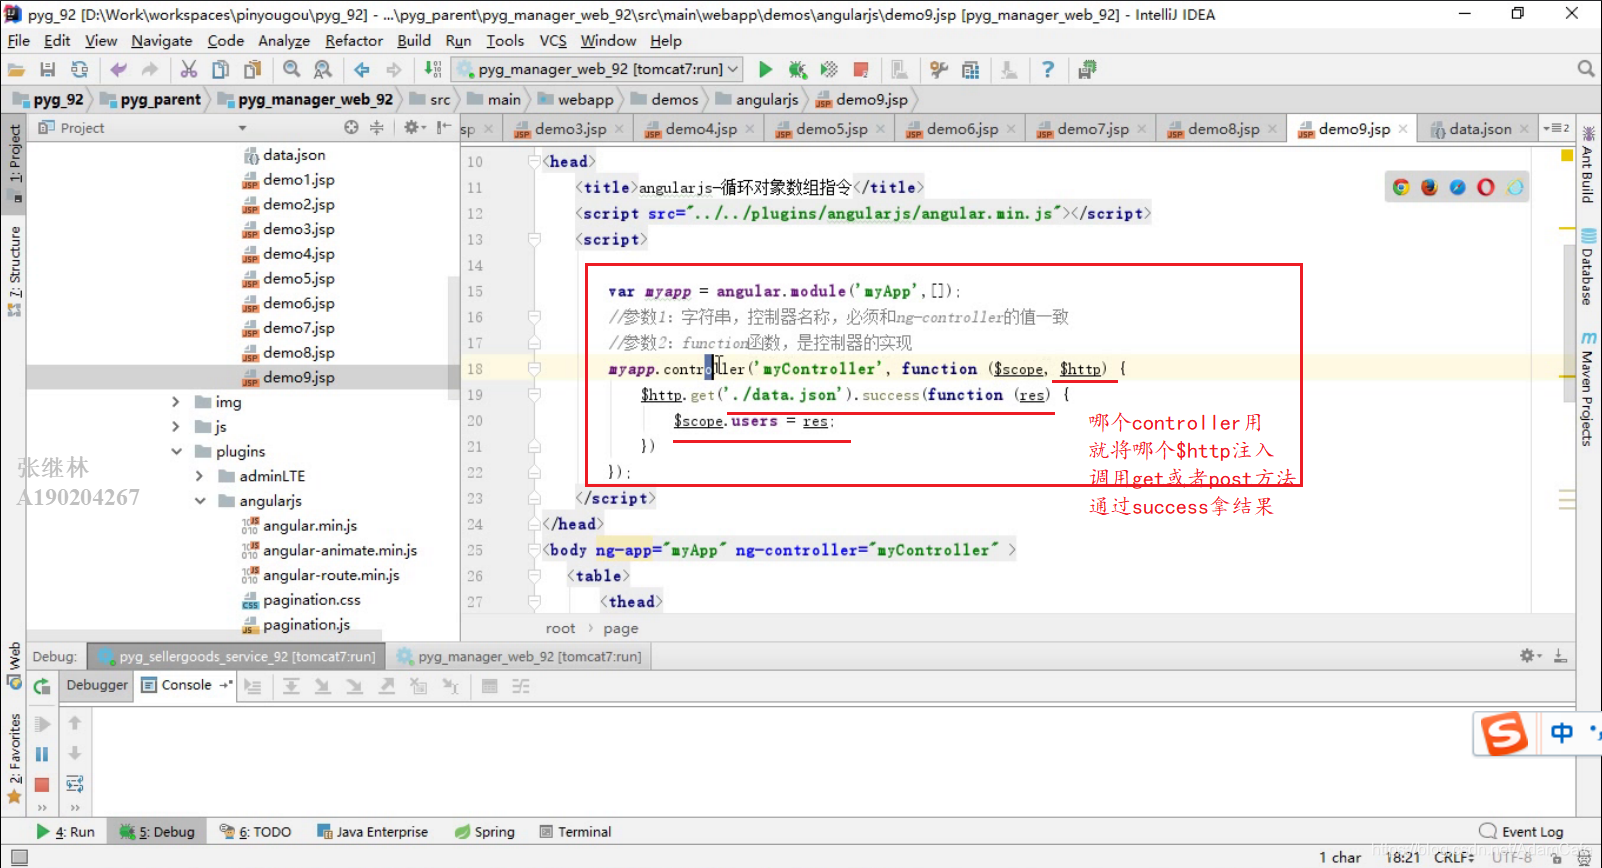Open the Analyze menu
This screenshot has width=1602, height=868.
click(284, 41)
